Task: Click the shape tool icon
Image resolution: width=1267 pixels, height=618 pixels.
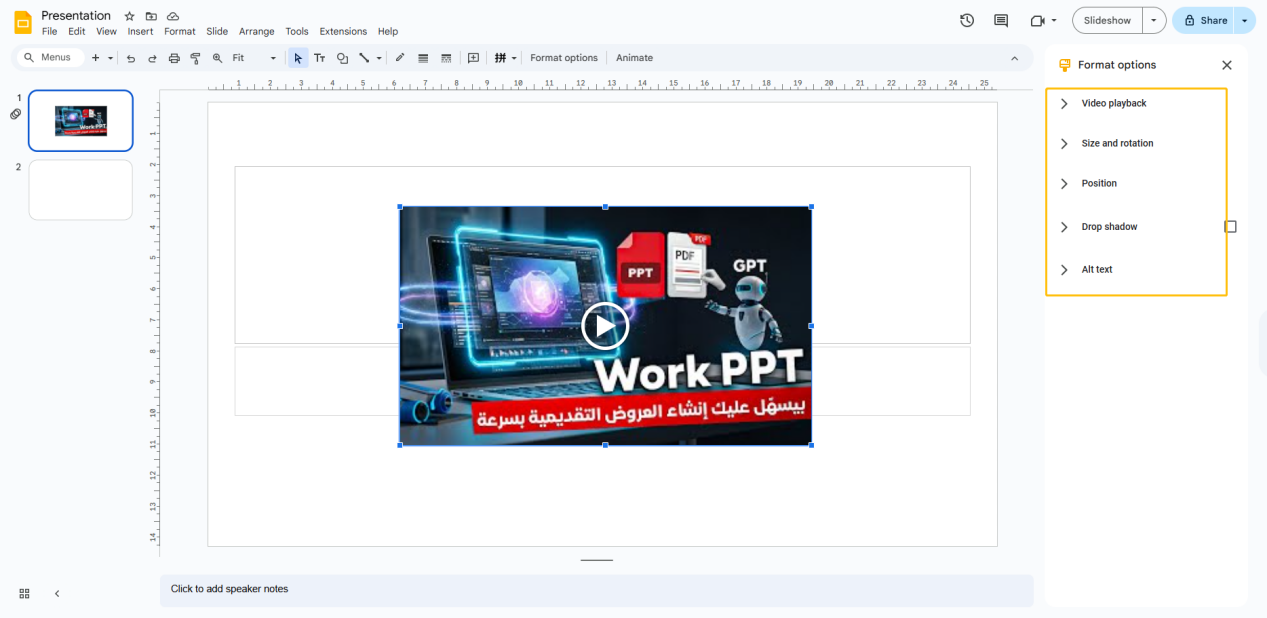Action: pyautogui.click(x=342, y=58)
